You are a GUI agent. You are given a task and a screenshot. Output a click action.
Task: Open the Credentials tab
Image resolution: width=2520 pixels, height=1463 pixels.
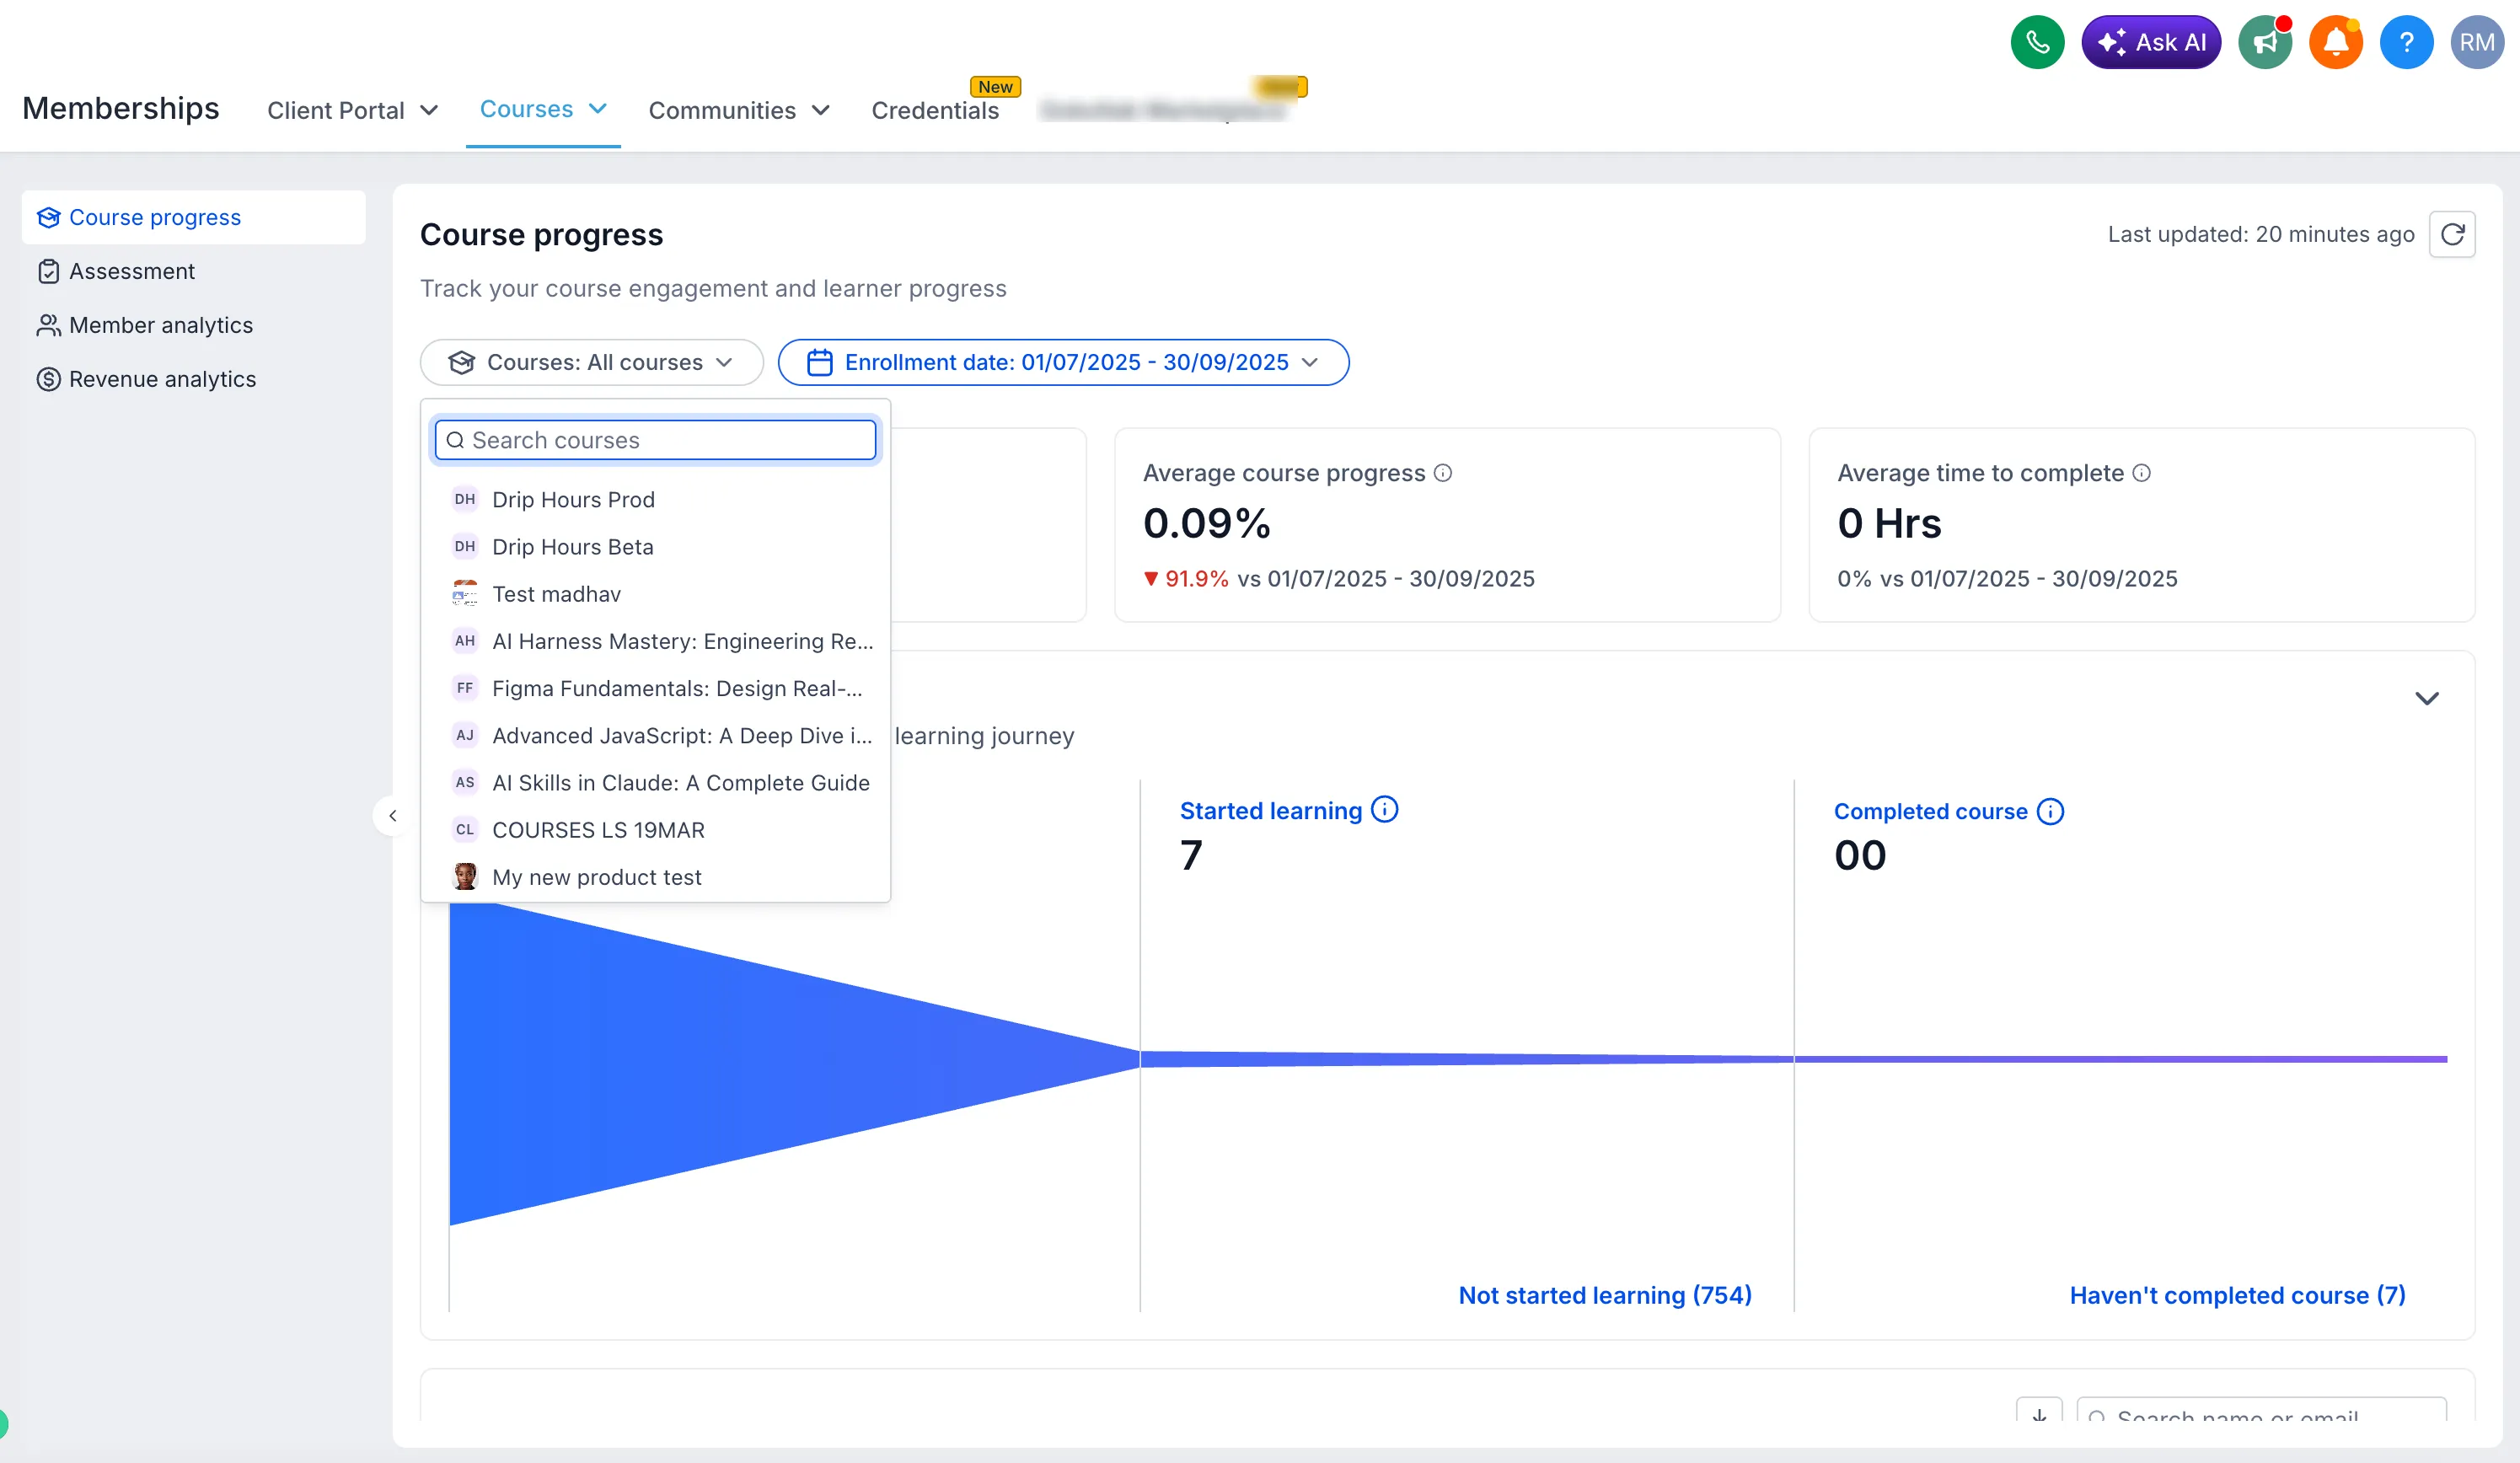point(935,110)
